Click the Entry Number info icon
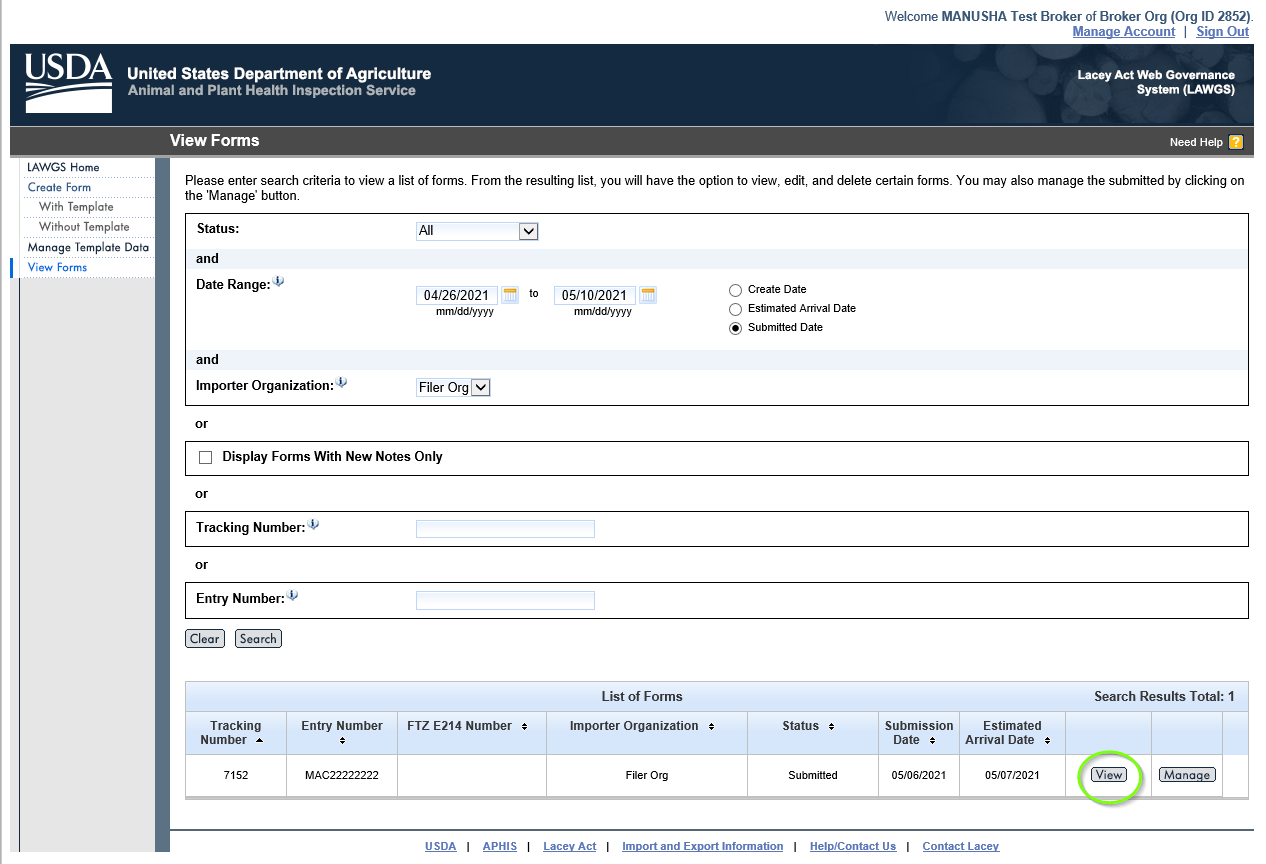1266x864 pixels. coord(293,596)
